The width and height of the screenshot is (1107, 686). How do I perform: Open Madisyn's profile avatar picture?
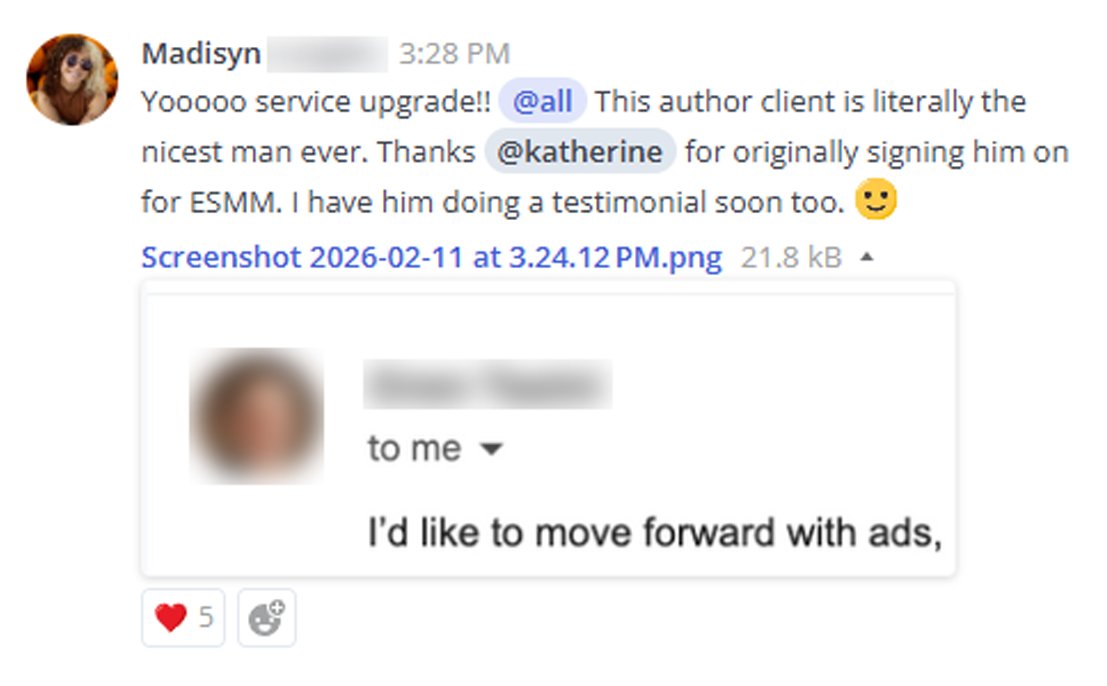[x=72, y=80]
